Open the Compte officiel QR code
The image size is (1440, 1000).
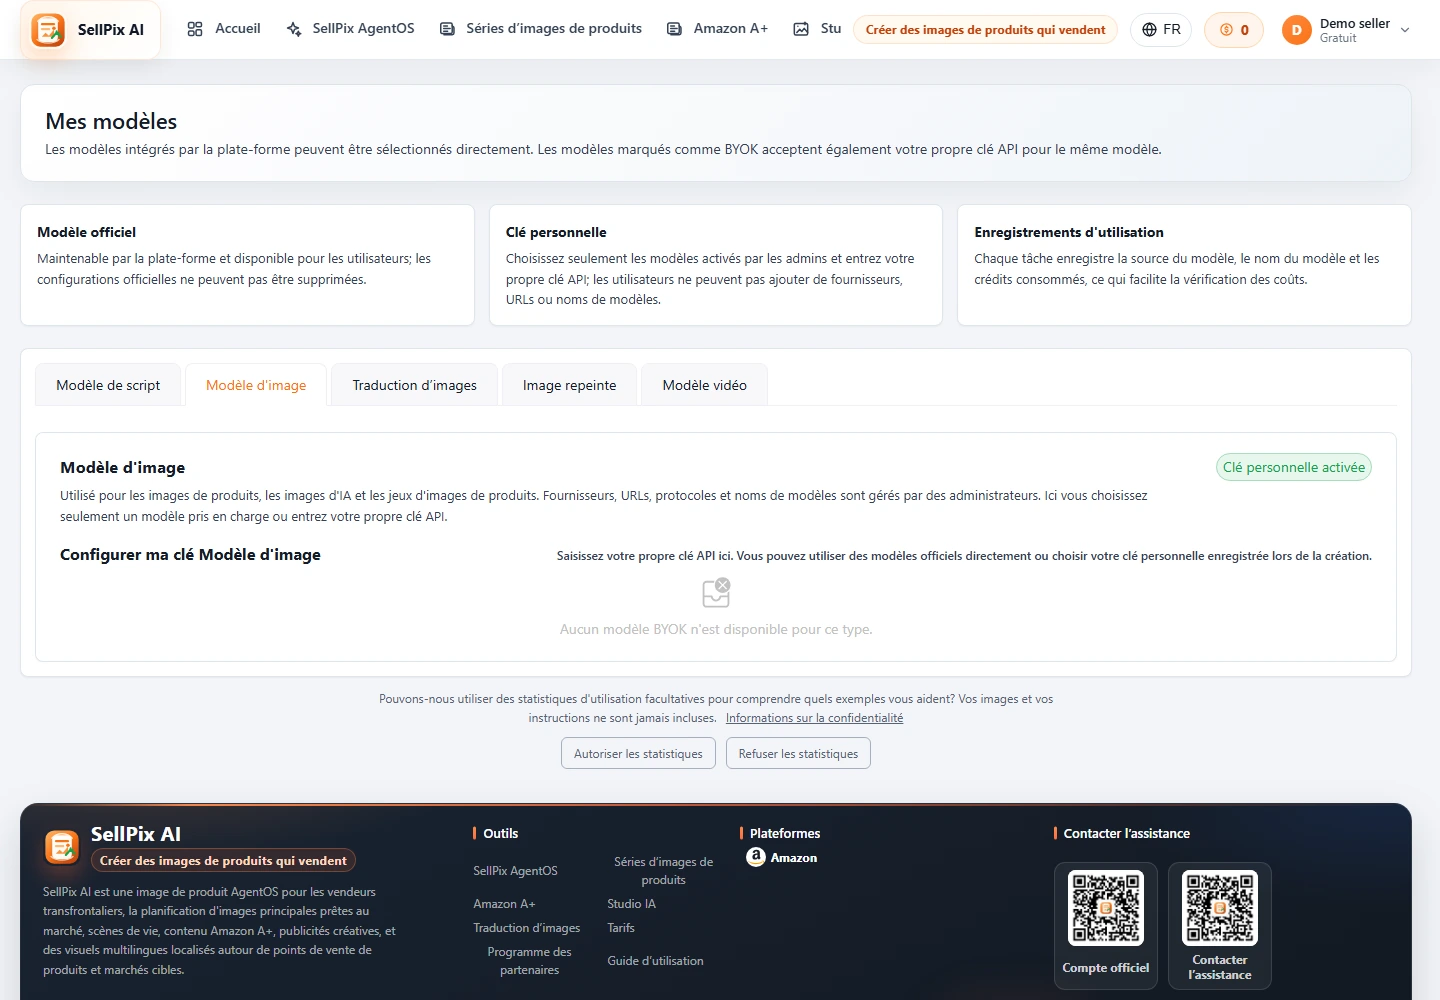click(1106, 908)
